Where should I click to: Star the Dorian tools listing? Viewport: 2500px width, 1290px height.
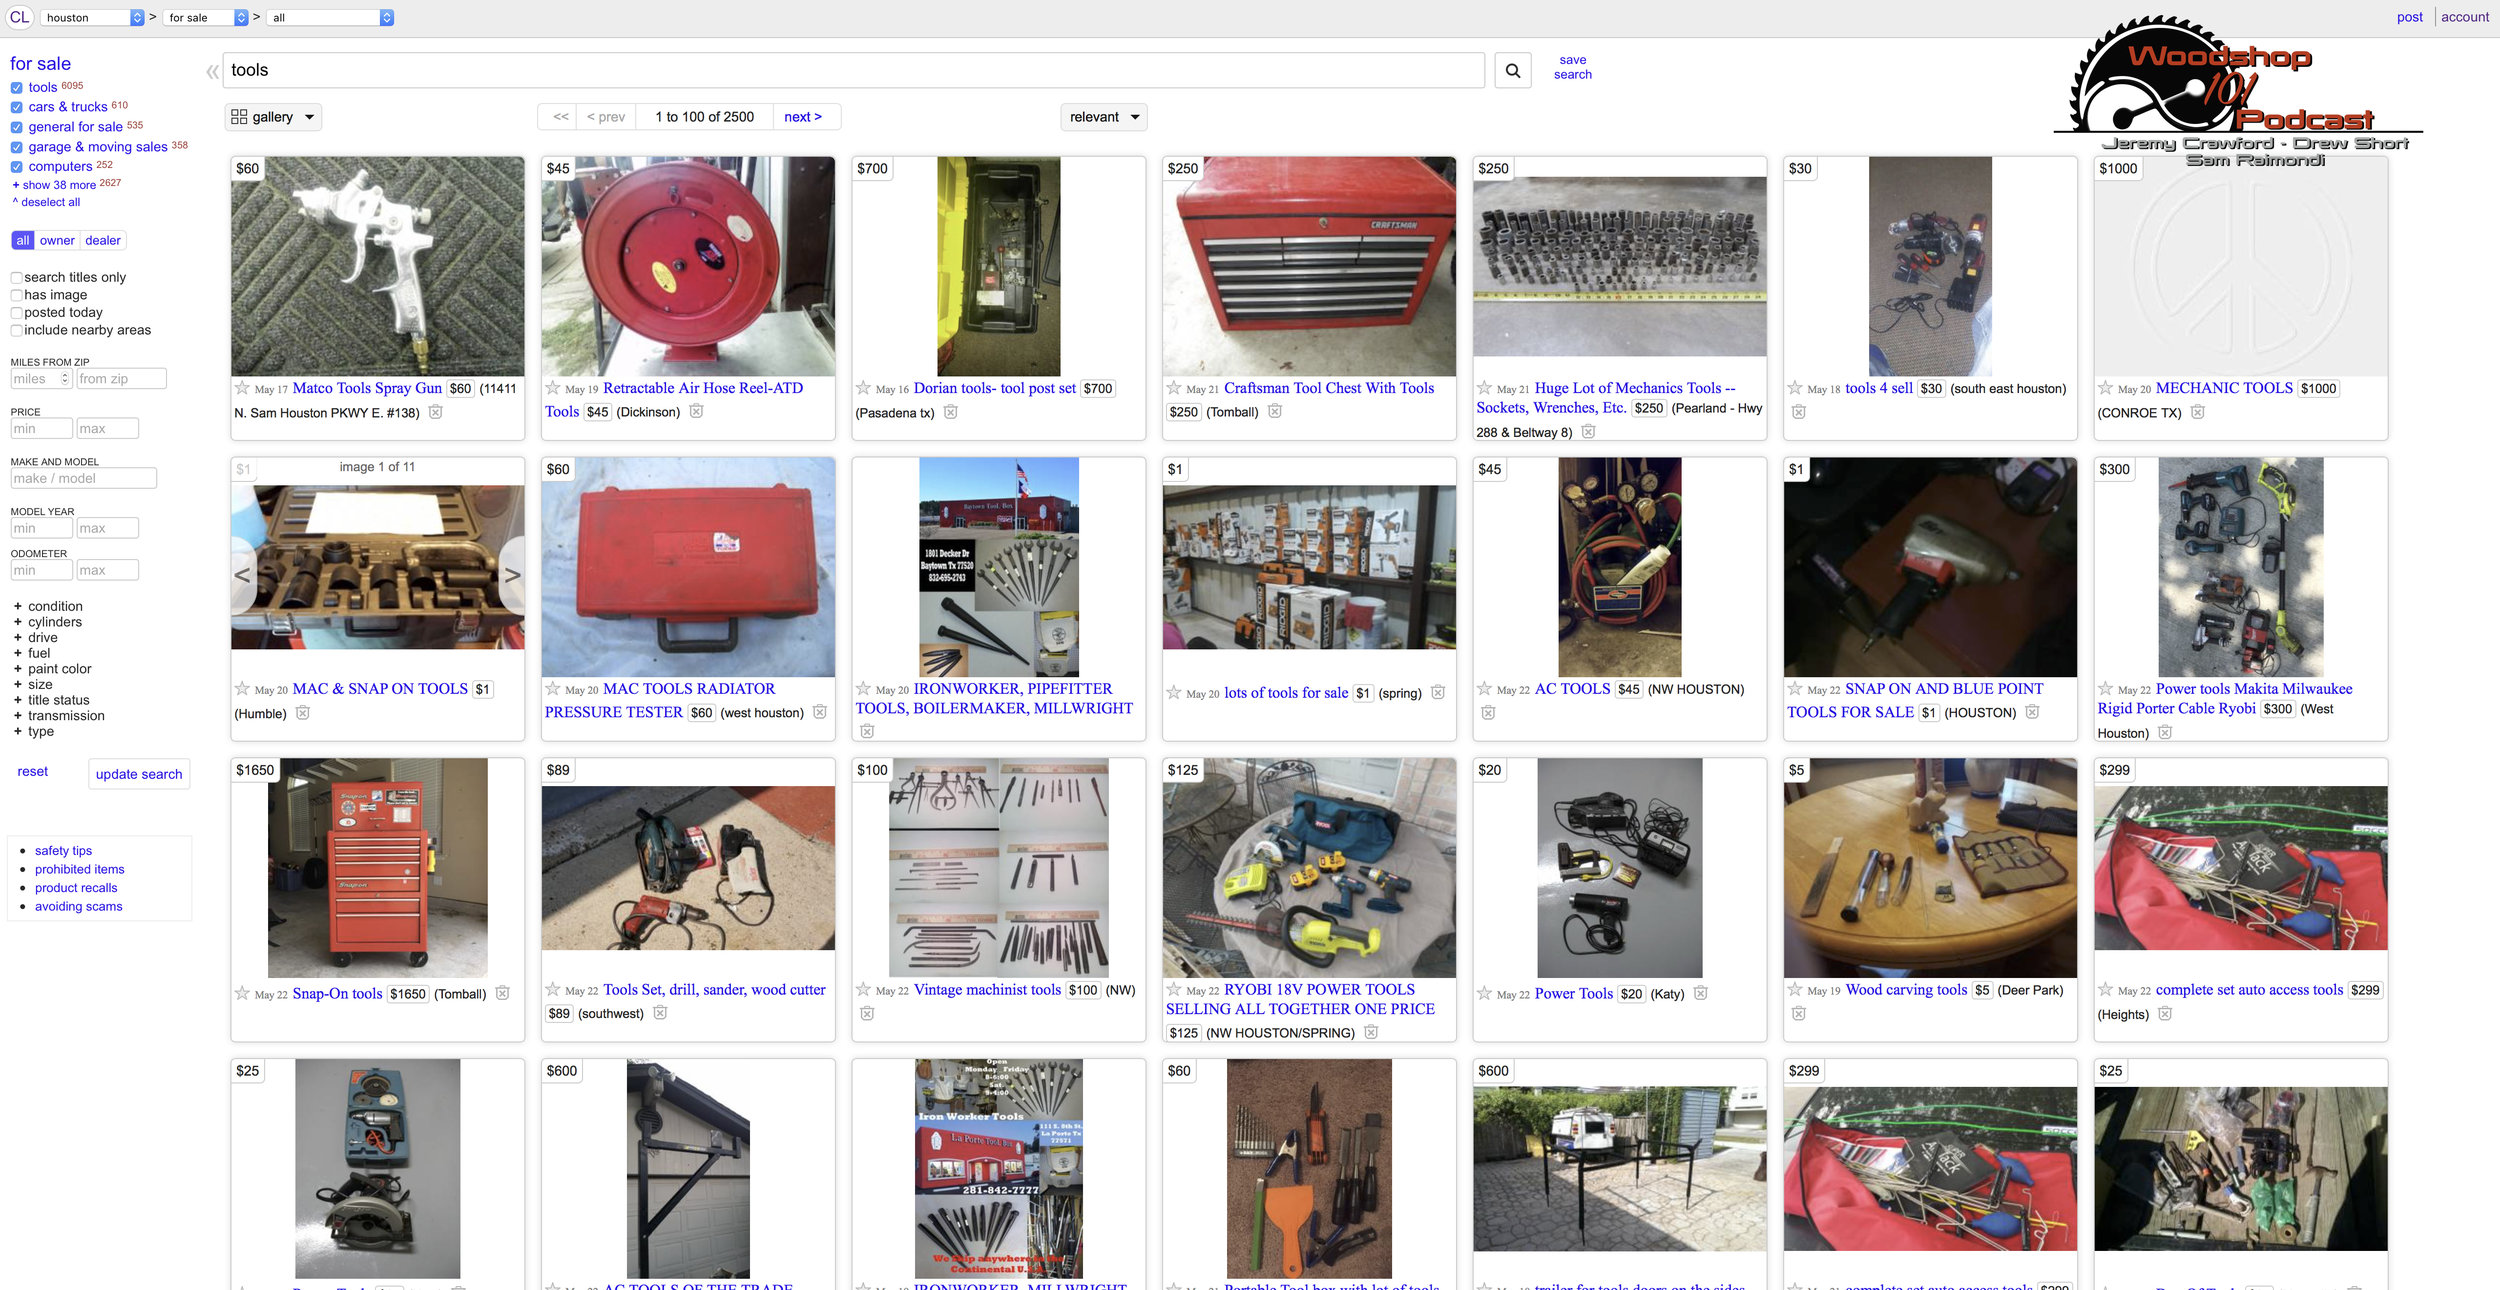863,388
